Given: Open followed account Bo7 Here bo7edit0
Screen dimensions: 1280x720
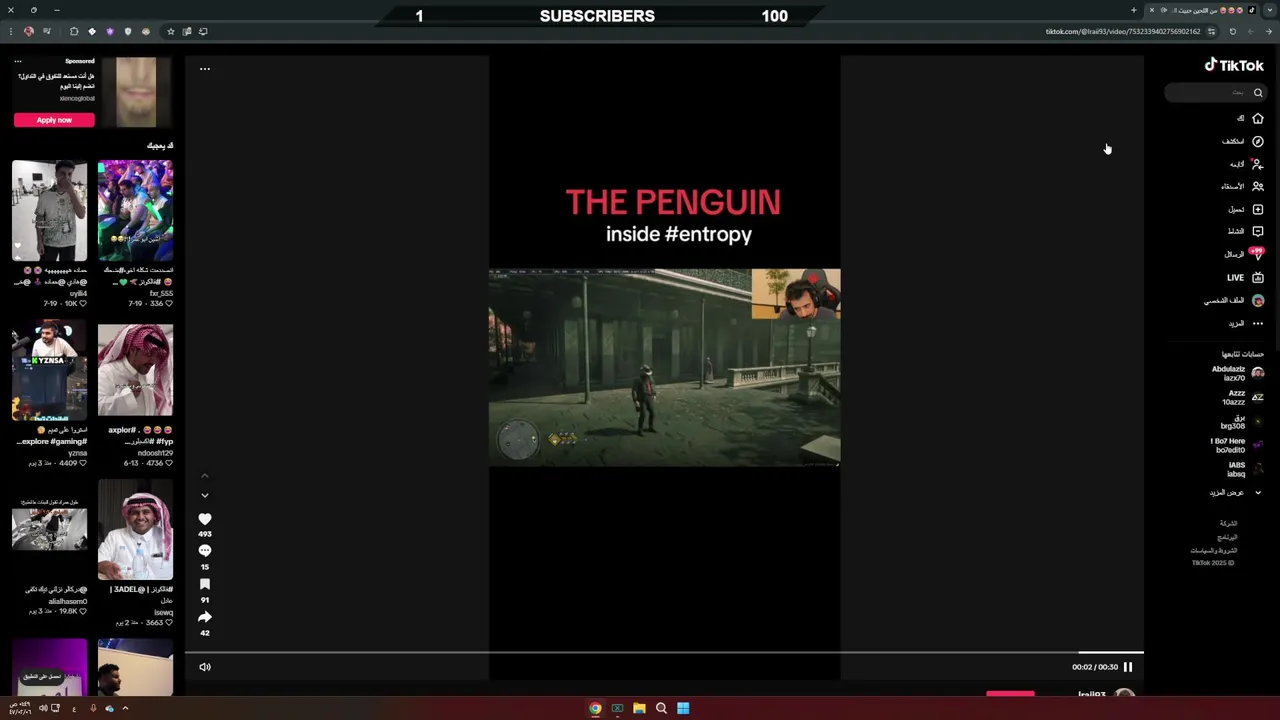Looking at the screenshot, I should [x=1238, y=445].
